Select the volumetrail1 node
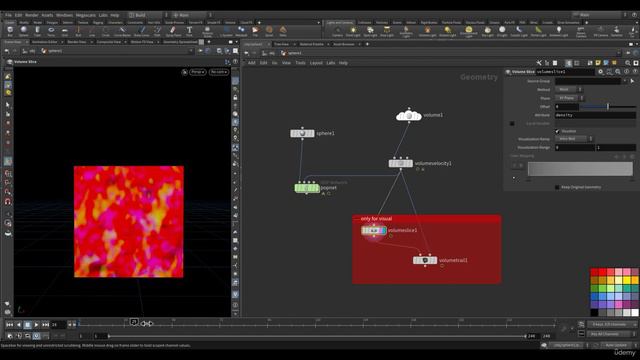Screen dimensions: 640x360 tap(425, 260)
